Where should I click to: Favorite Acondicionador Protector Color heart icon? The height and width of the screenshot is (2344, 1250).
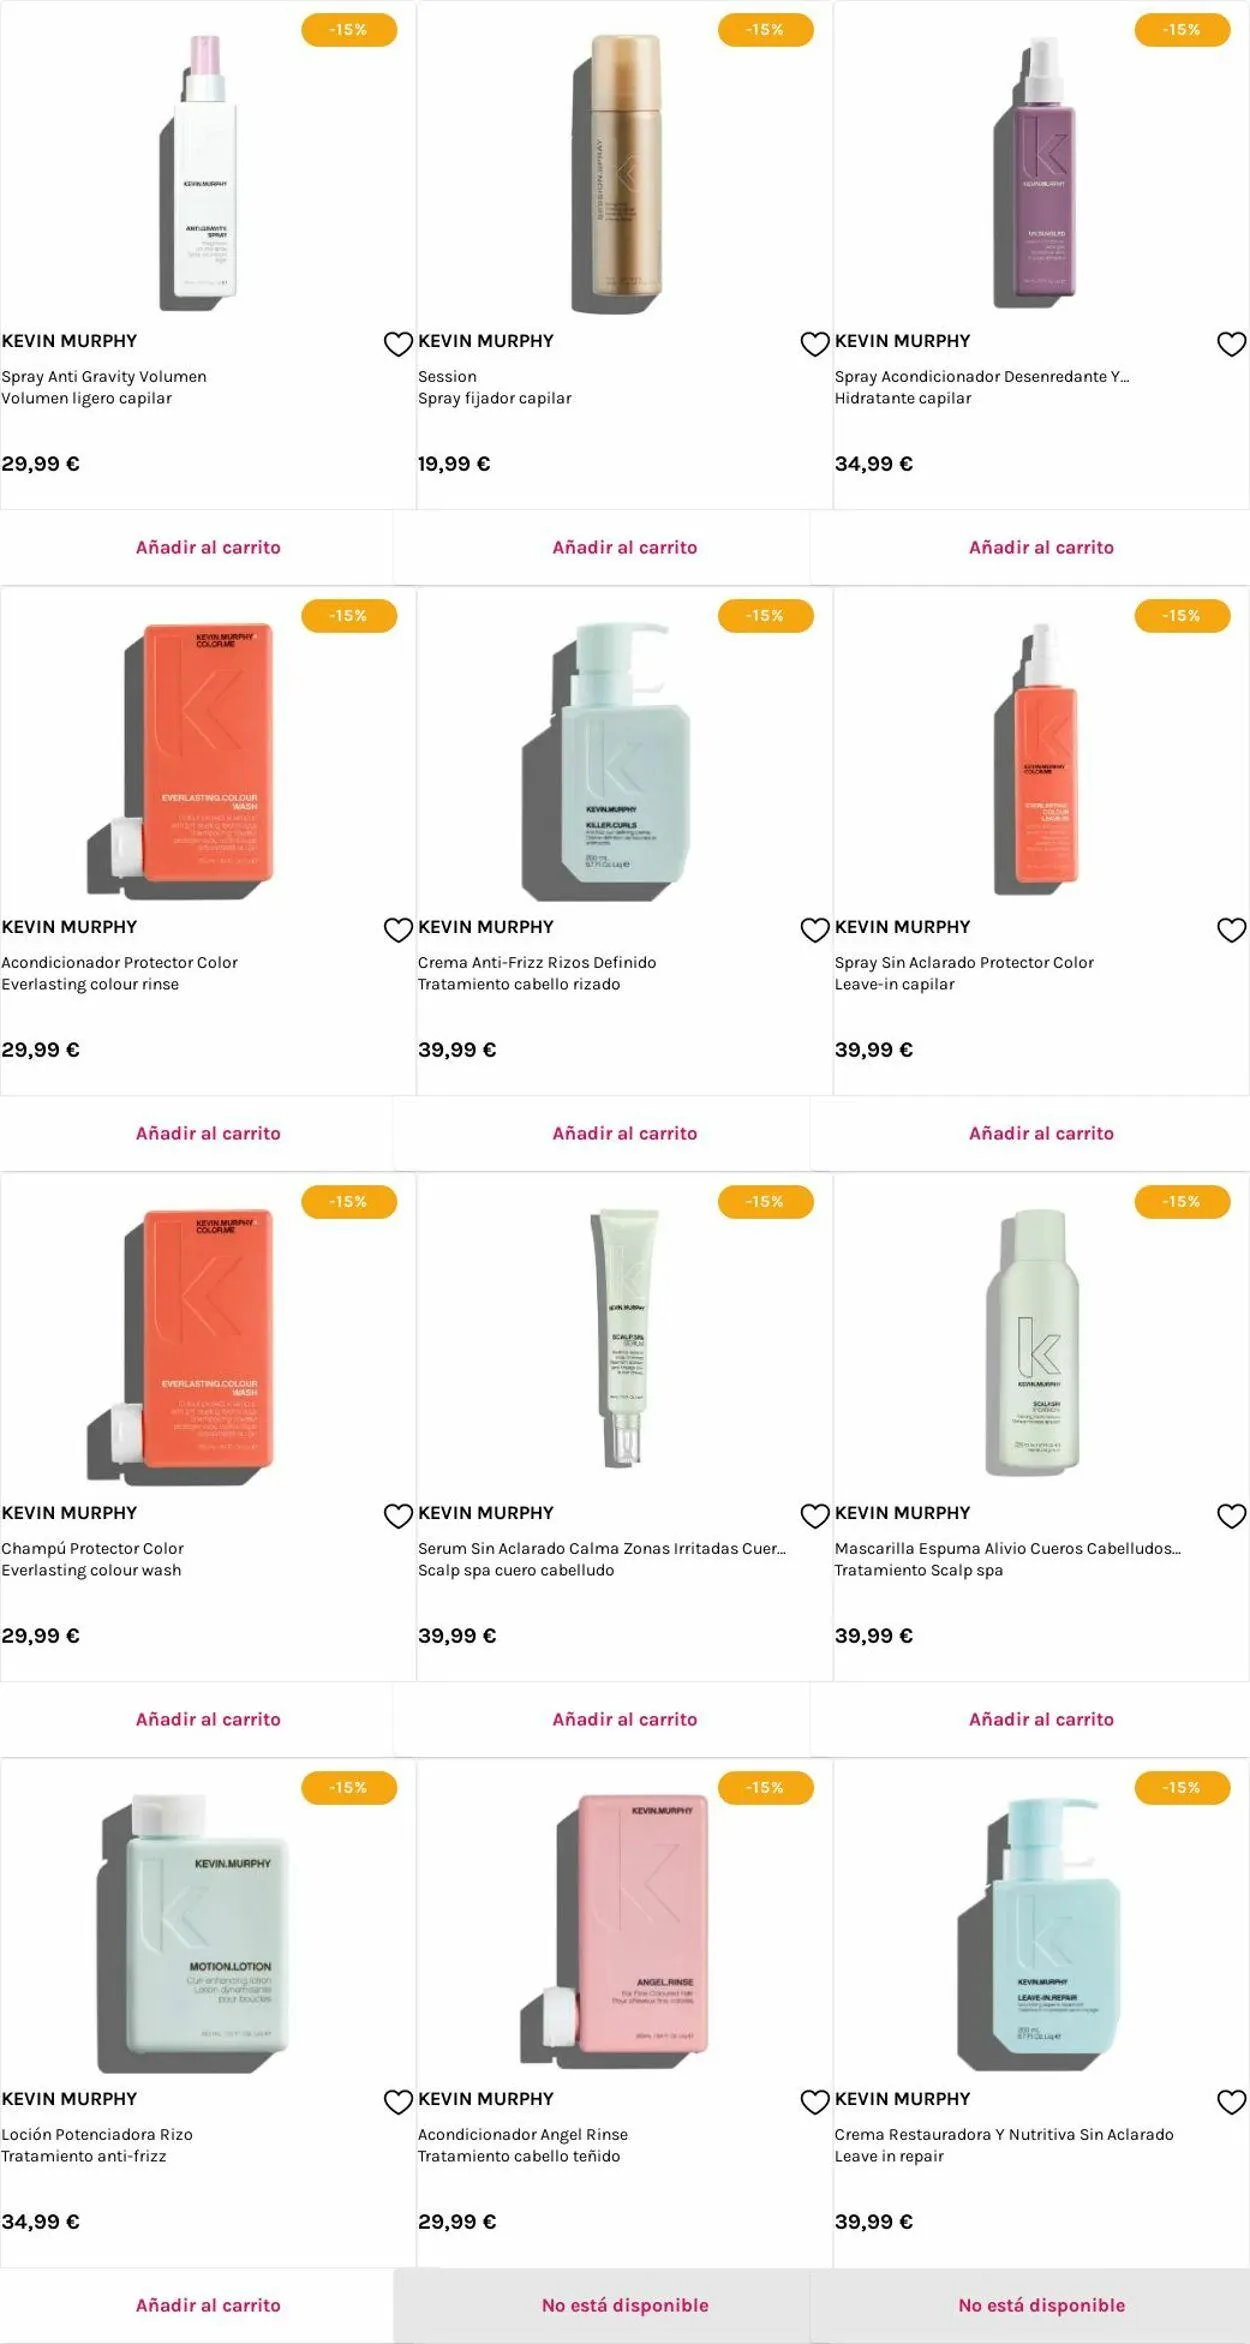(x=398, y=930)
